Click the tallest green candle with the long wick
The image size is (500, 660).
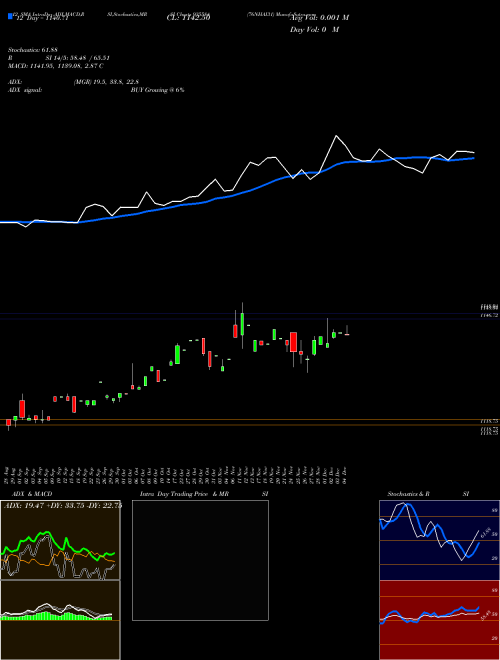click(242, 325)
